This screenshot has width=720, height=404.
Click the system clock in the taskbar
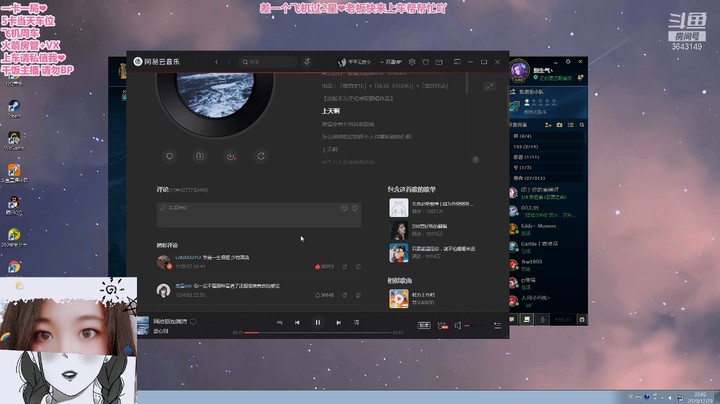point(701,397)
